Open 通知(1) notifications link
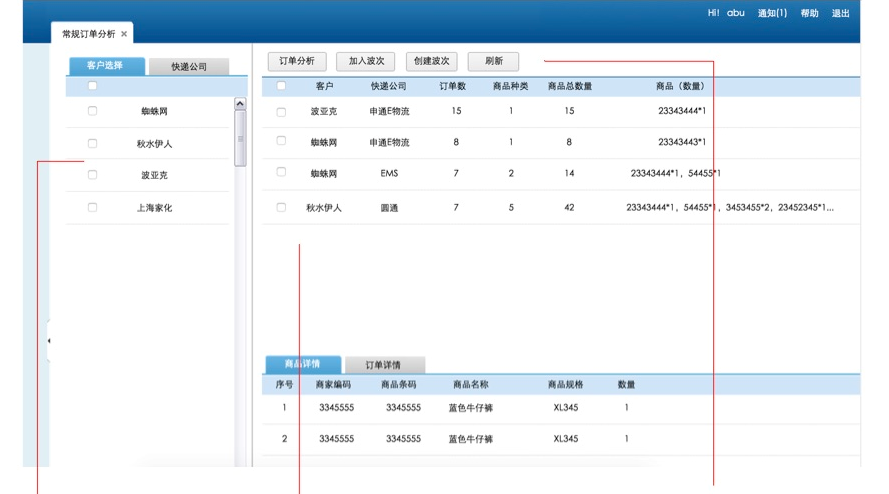889x494 pixels. [771, 14]
